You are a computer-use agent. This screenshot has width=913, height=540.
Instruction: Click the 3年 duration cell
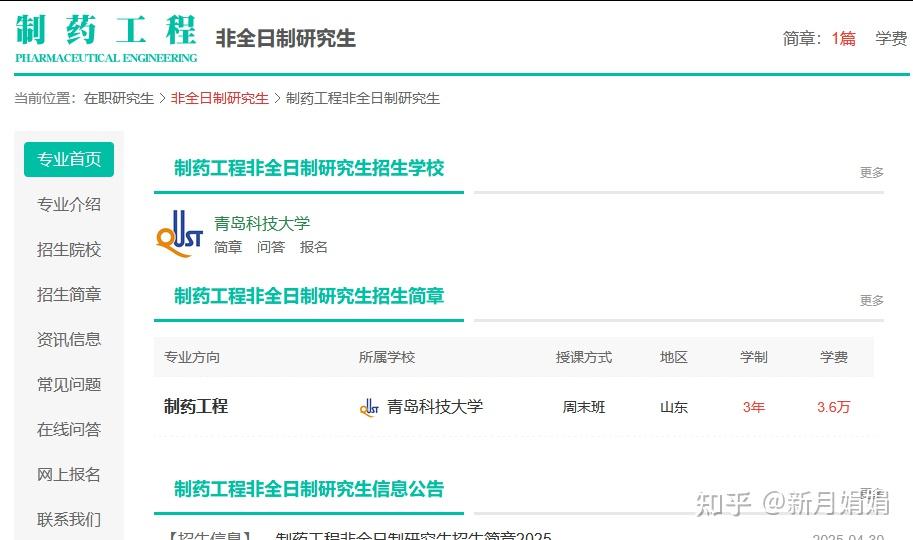click(753, 407)
